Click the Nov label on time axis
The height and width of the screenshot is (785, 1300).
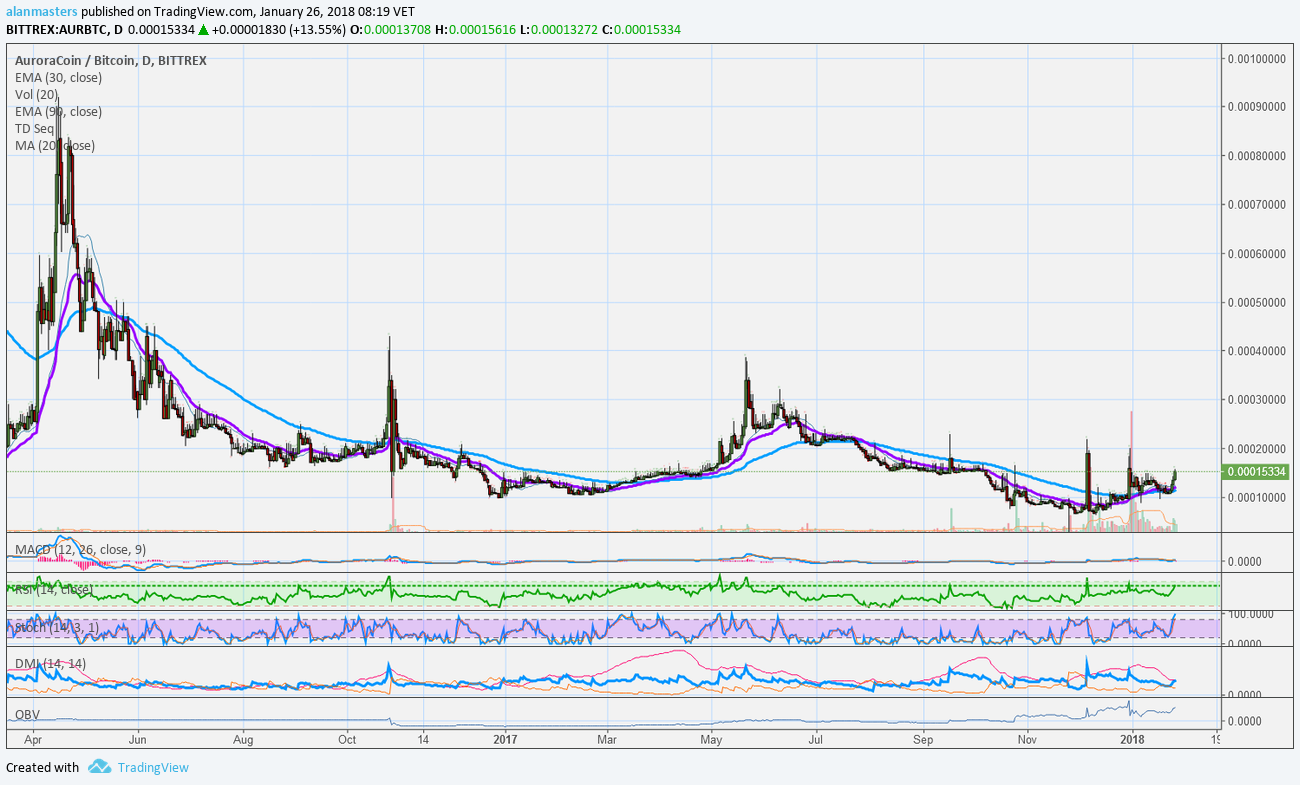[1027, 740]
